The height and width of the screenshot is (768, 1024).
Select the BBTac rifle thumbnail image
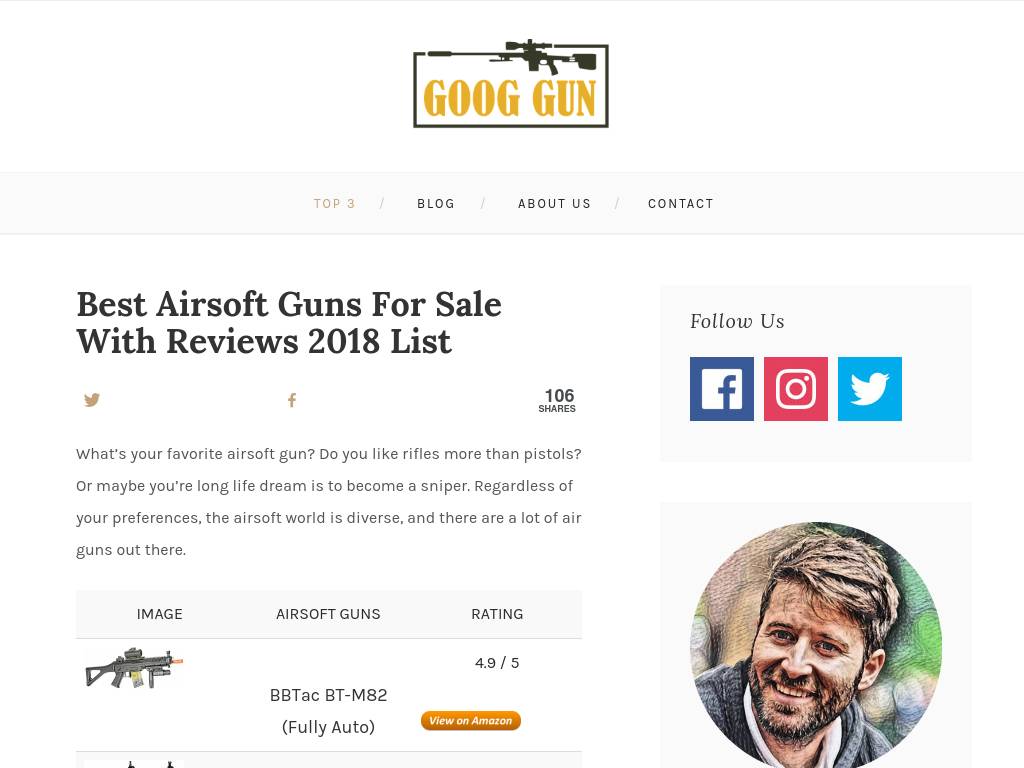(134, 668)
